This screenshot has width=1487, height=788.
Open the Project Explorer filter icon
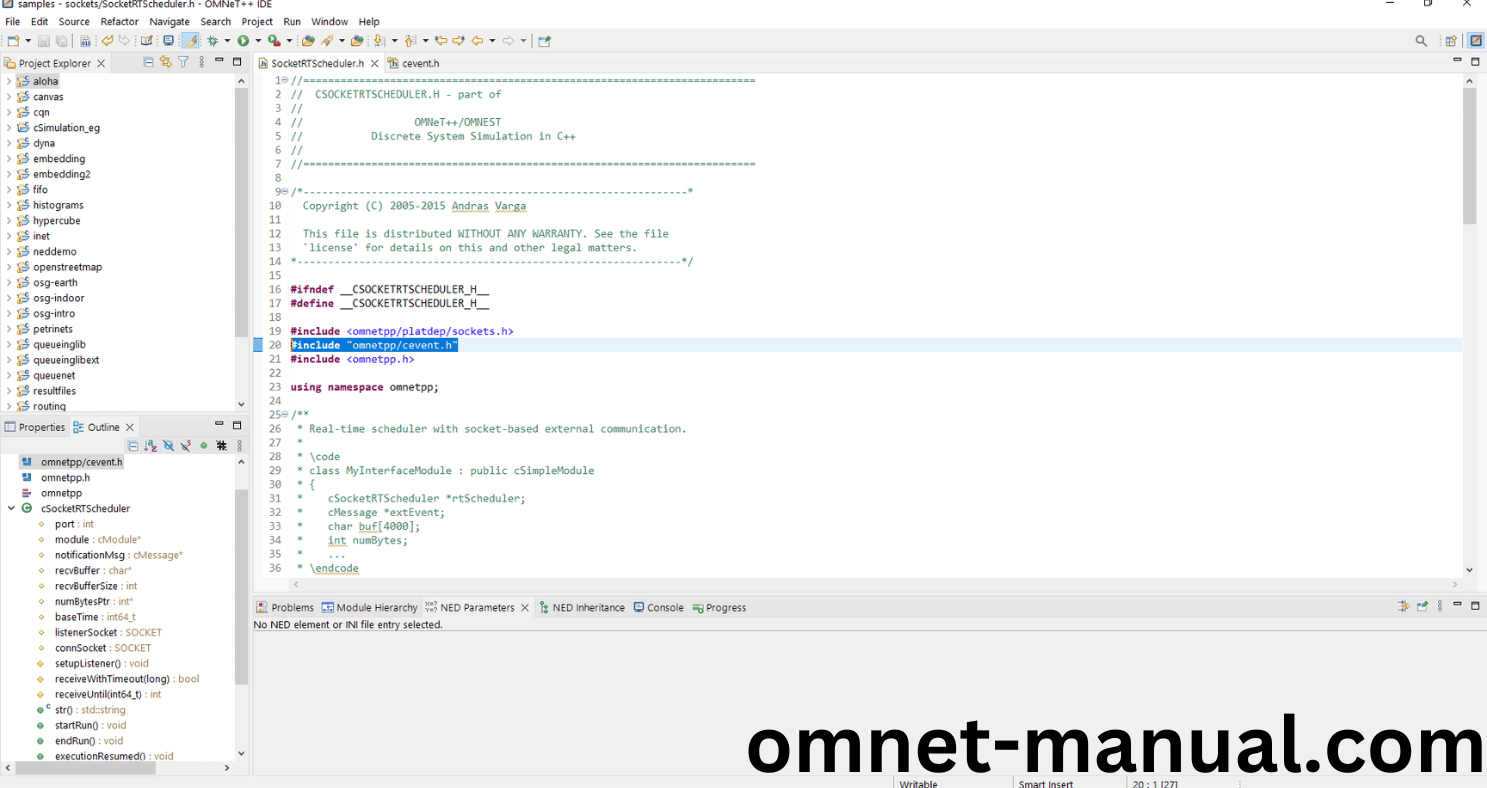coord(183,62)
